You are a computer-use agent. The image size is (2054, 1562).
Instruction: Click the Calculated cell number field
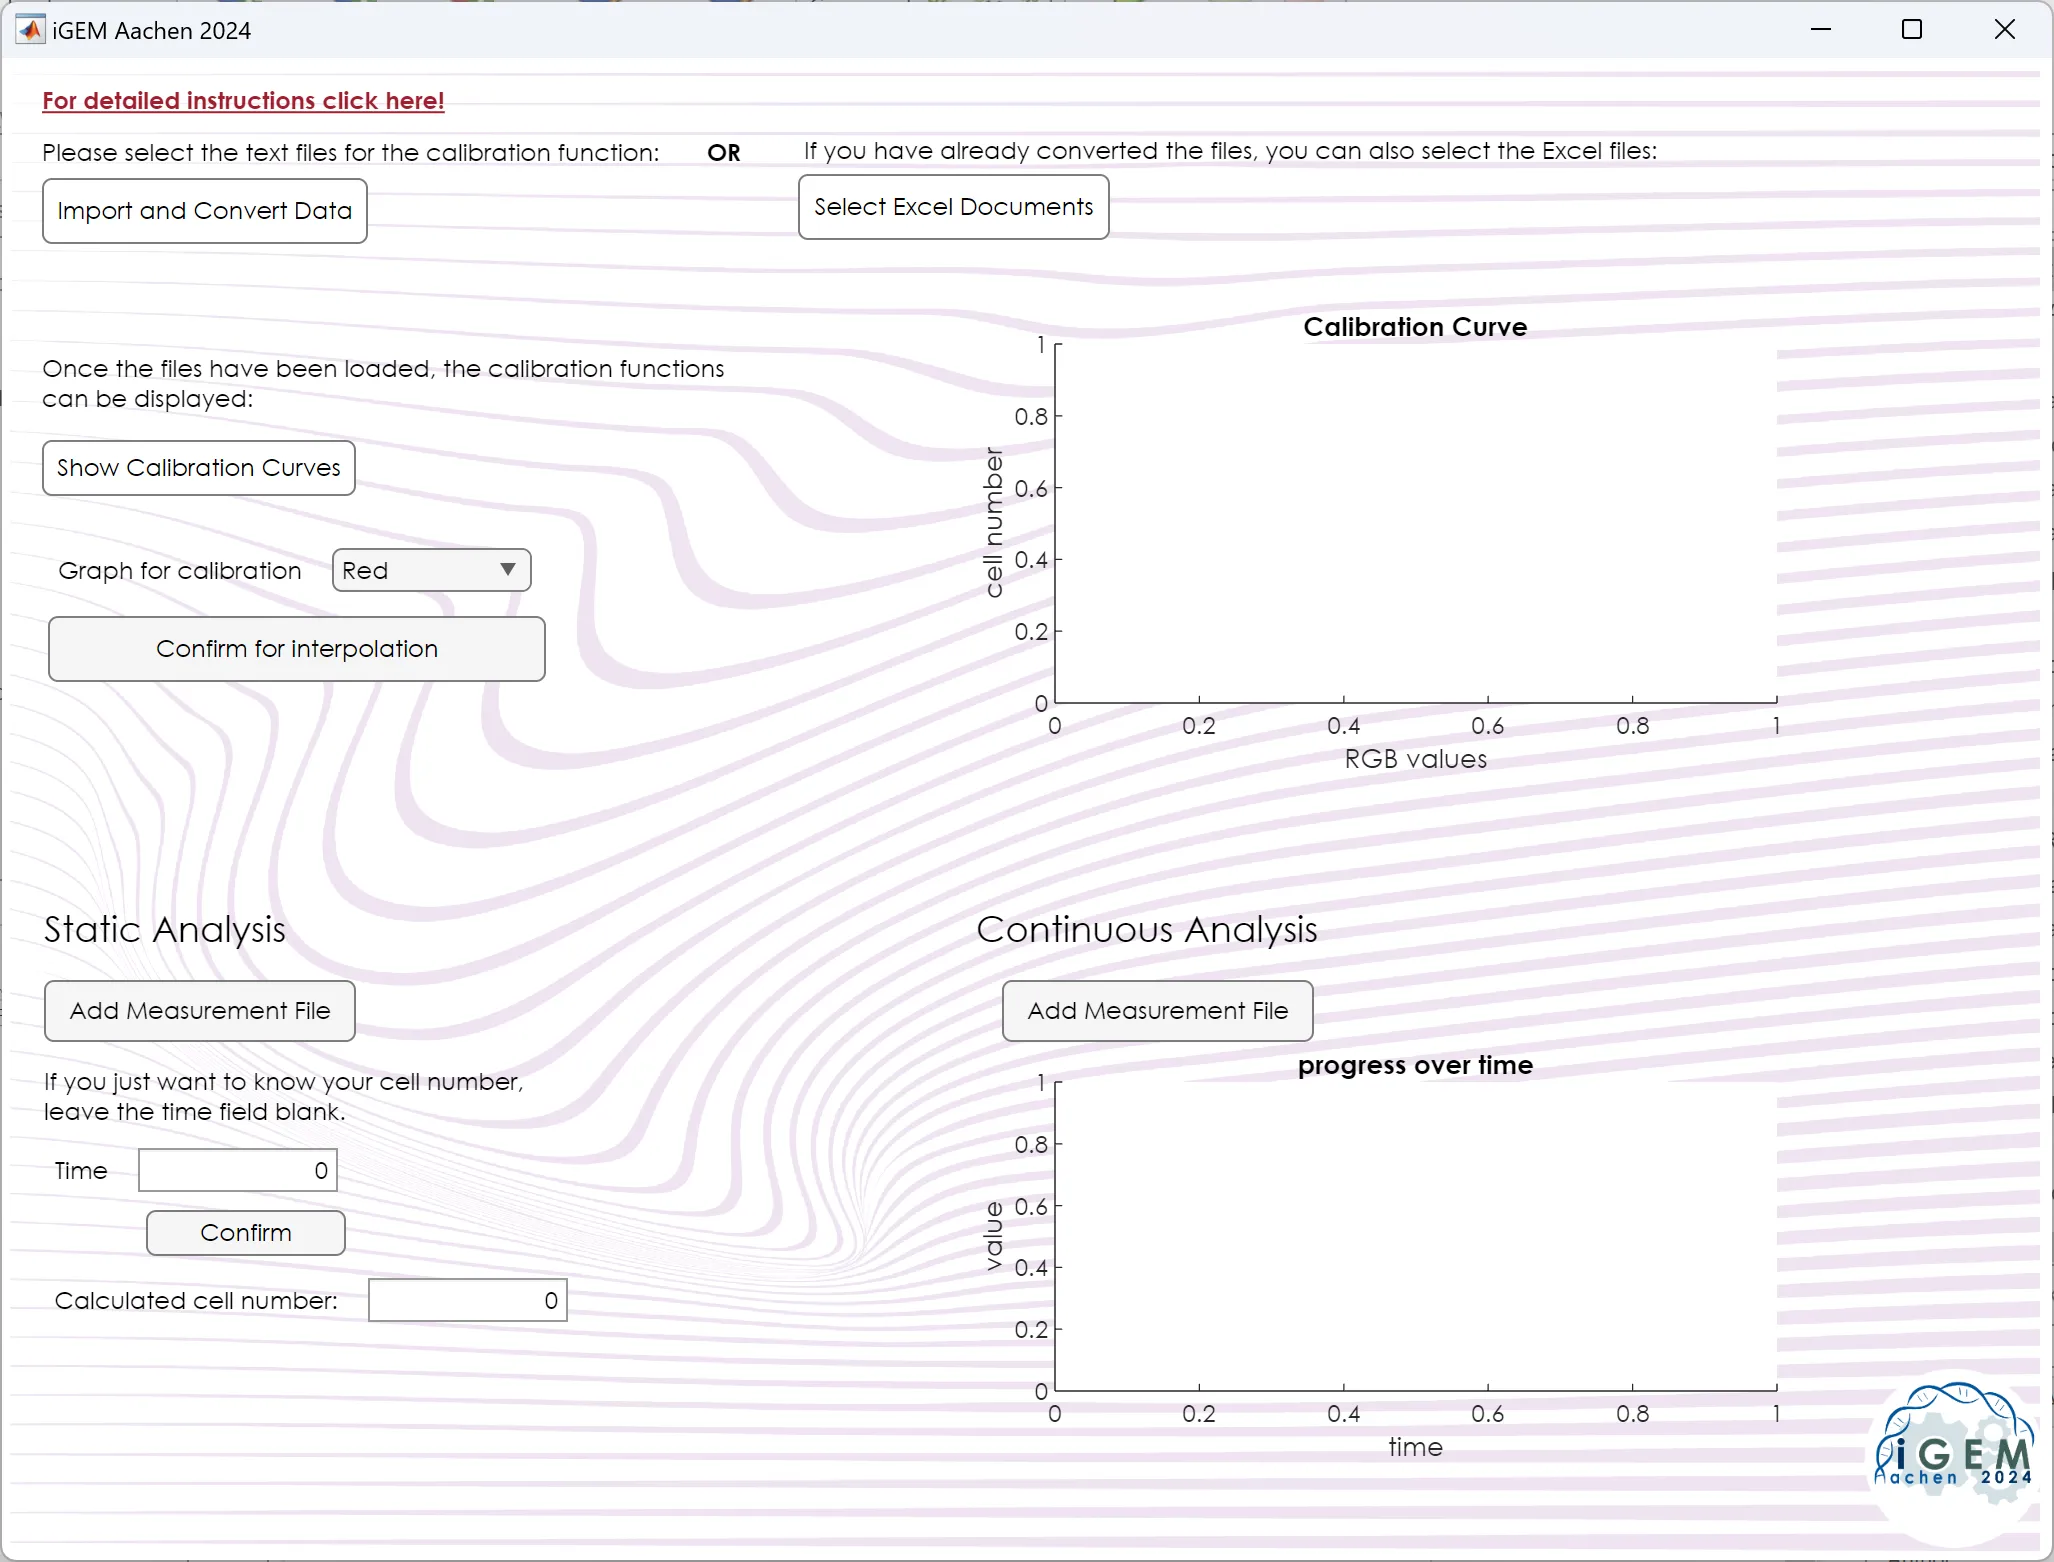click(467, 1300)
